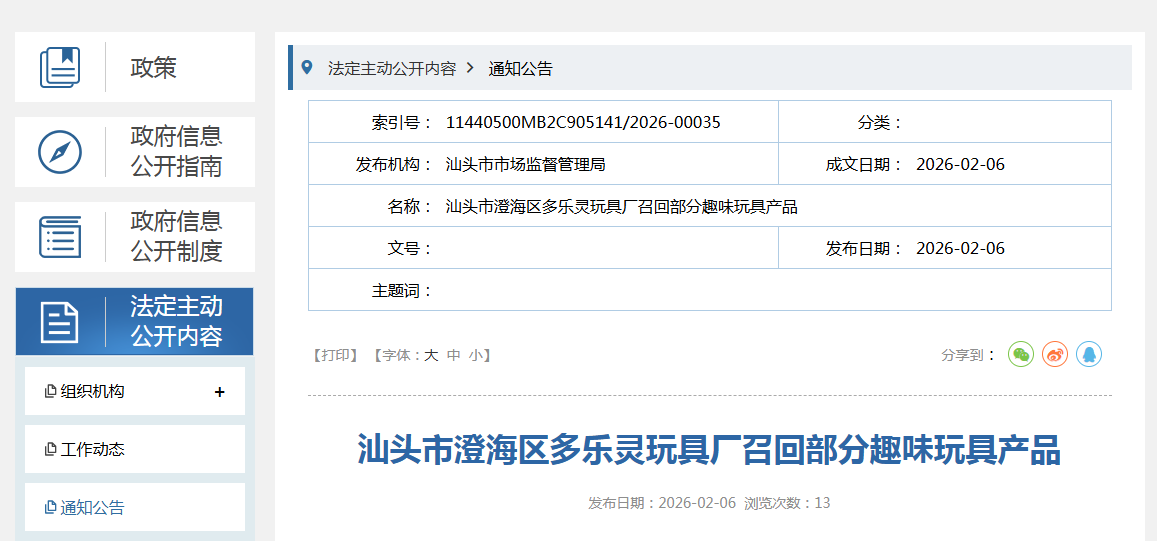Click the document icon for 法定主动公开内容
Screen dimensions: 1157x541
(60, 322)
